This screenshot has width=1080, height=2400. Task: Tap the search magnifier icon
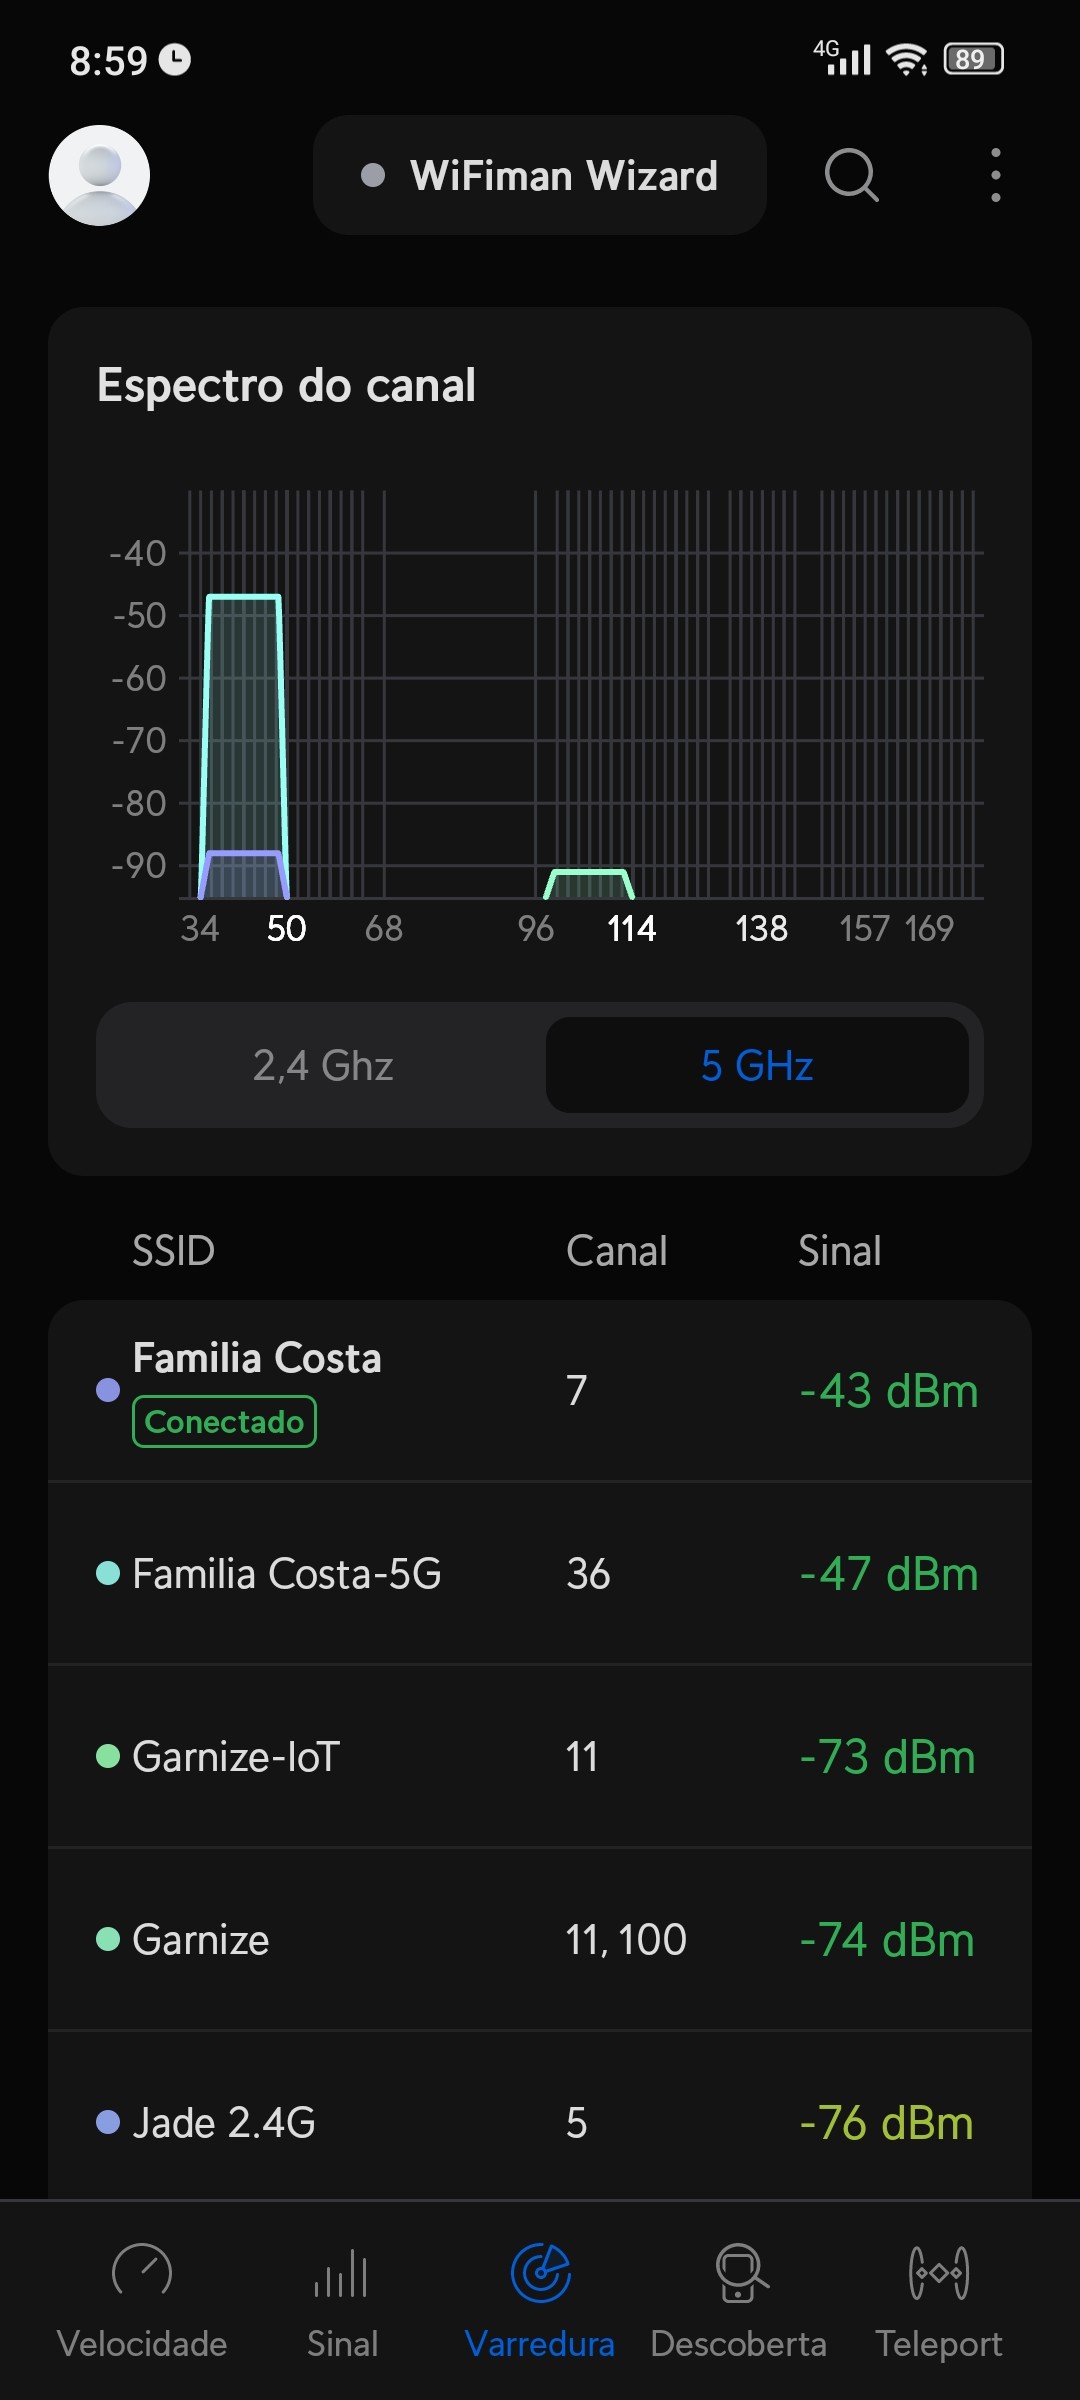click(851, 175)
